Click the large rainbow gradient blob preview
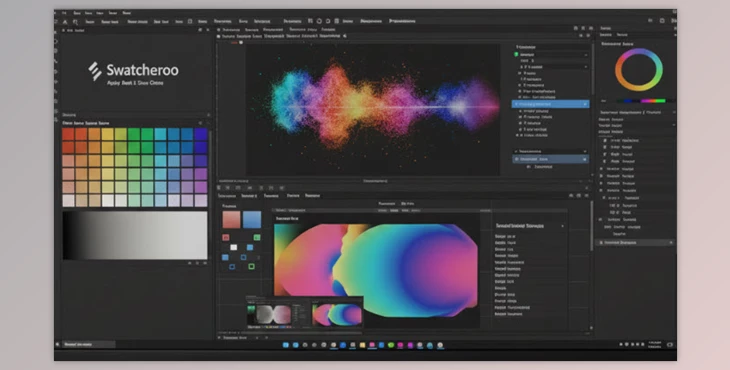Screen dimensions: 730x370 (376, 270)
